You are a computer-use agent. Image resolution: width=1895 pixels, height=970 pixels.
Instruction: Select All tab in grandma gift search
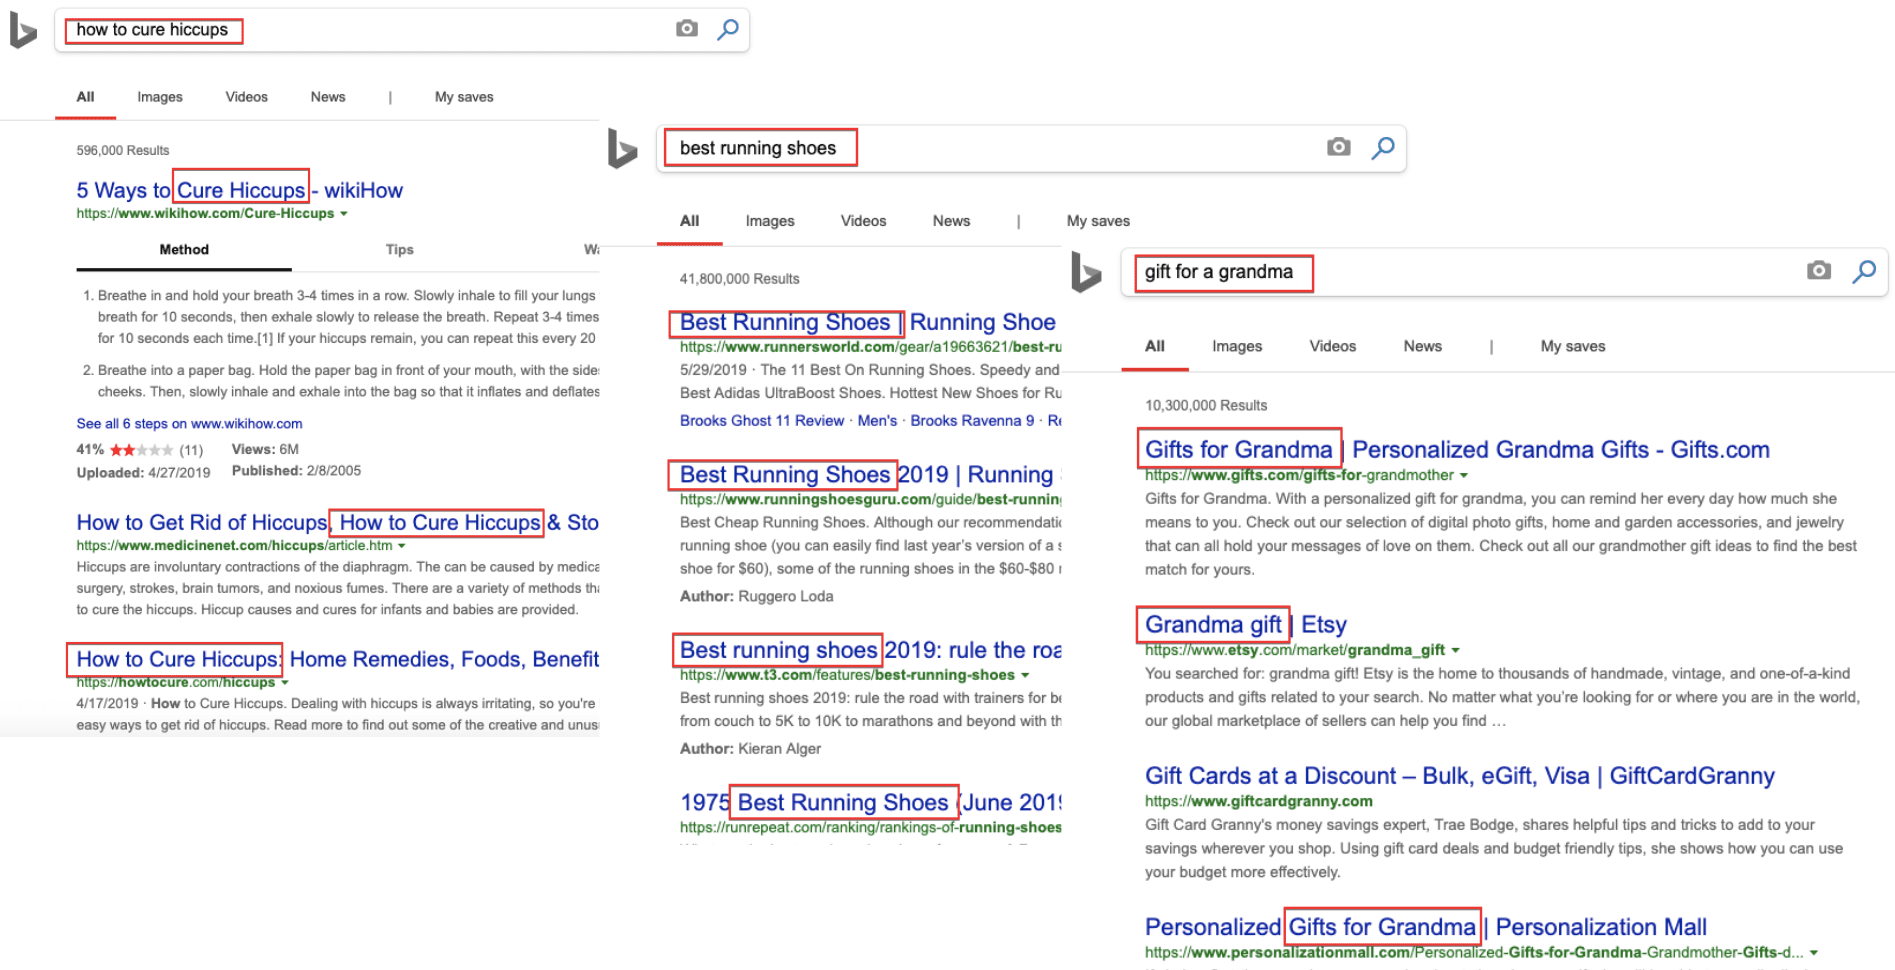(x=1155, y=346)
